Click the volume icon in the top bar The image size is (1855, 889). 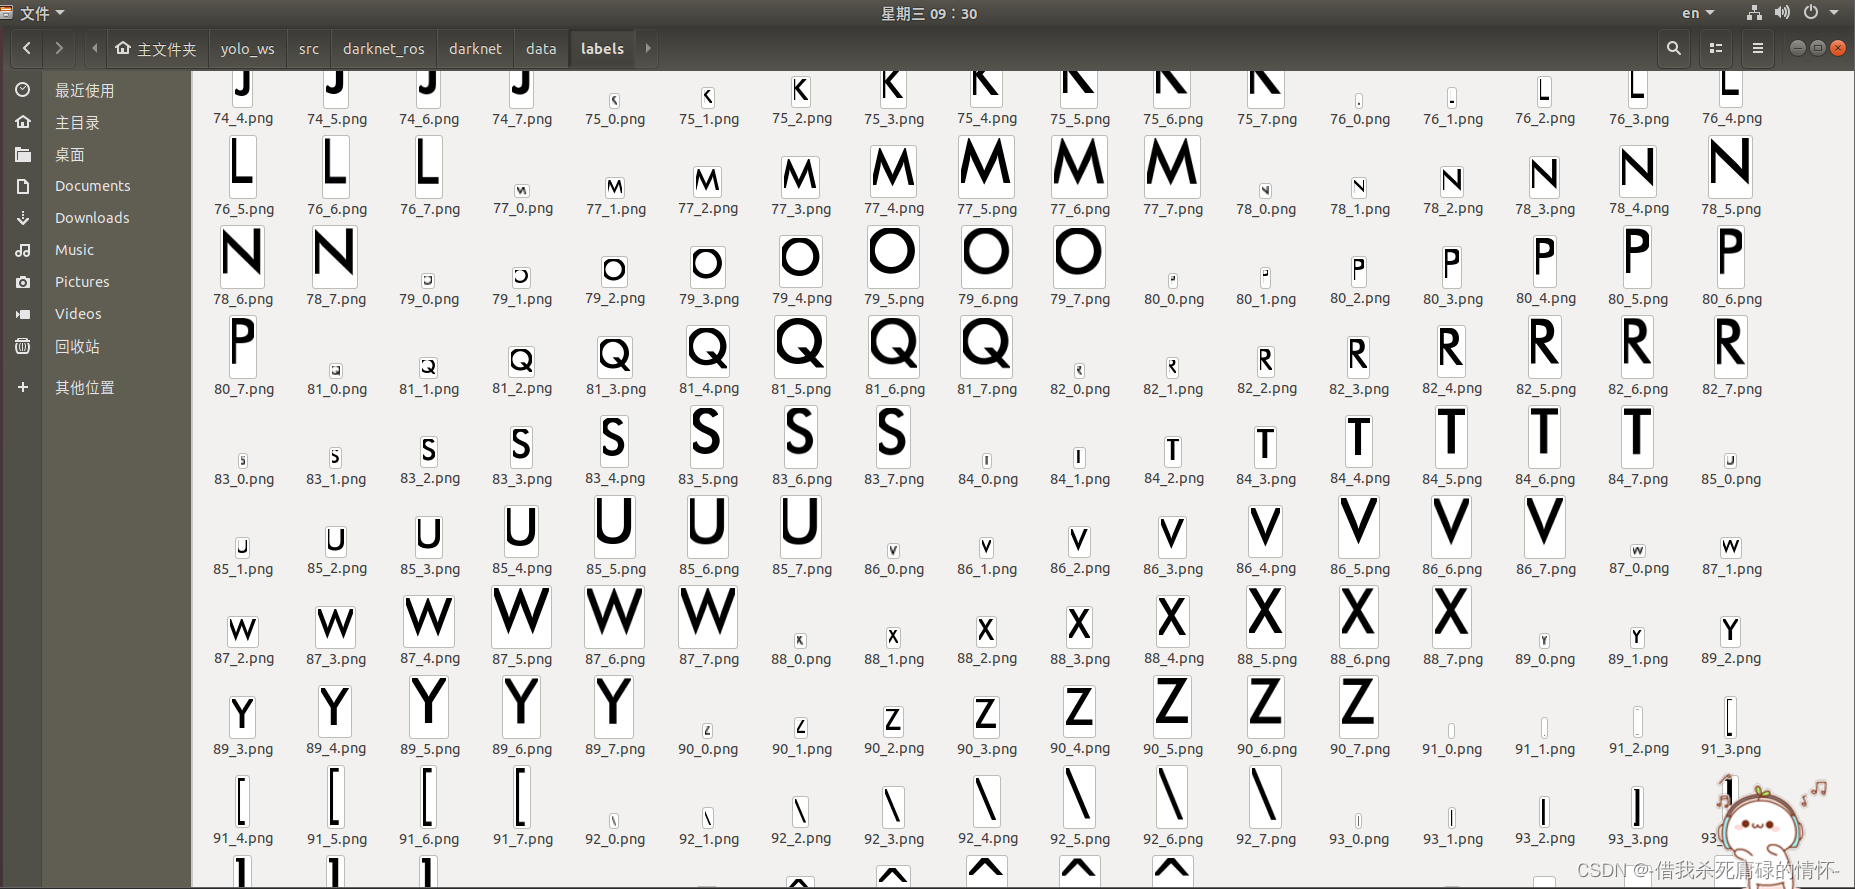click(1782, 13)
